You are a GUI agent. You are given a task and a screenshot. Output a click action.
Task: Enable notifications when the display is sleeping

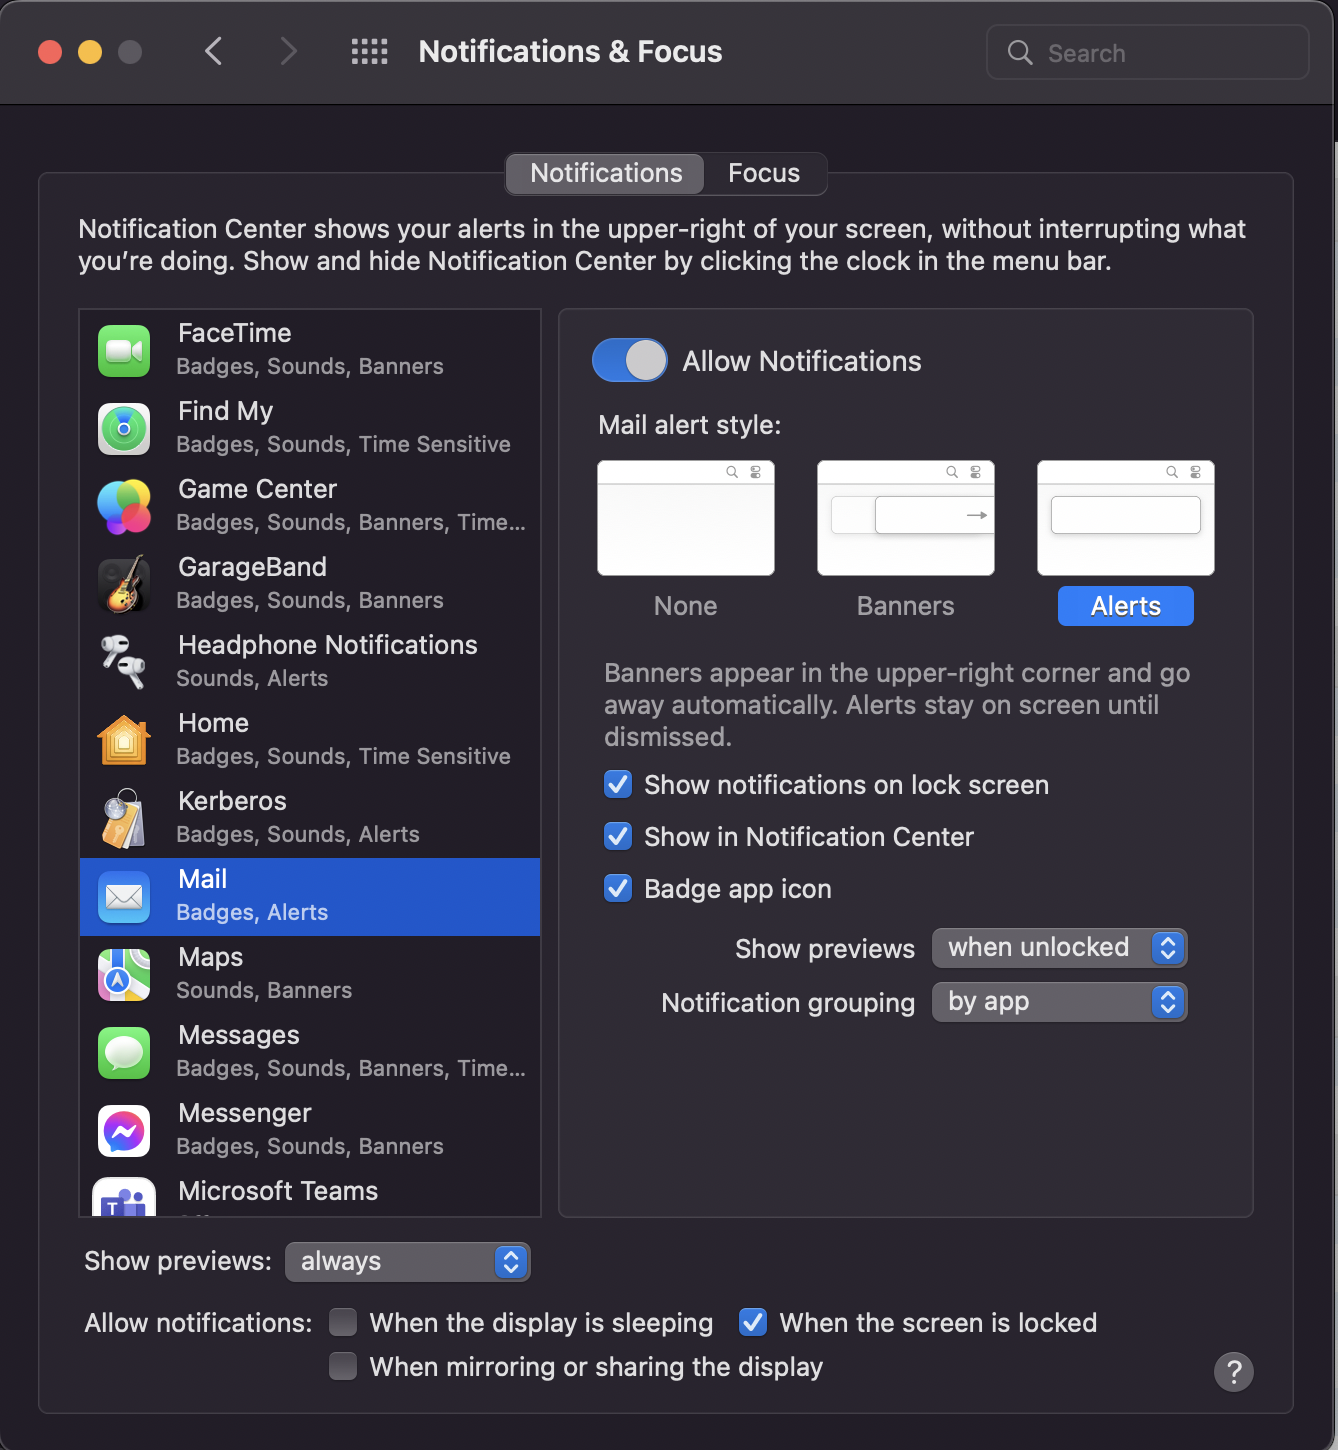click(343, 1322)
